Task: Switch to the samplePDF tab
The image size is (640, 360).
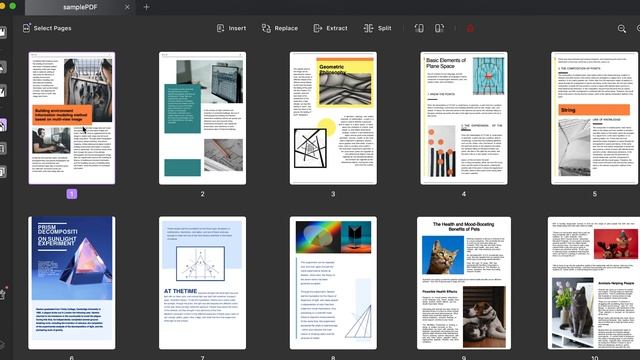Action: 80,7
